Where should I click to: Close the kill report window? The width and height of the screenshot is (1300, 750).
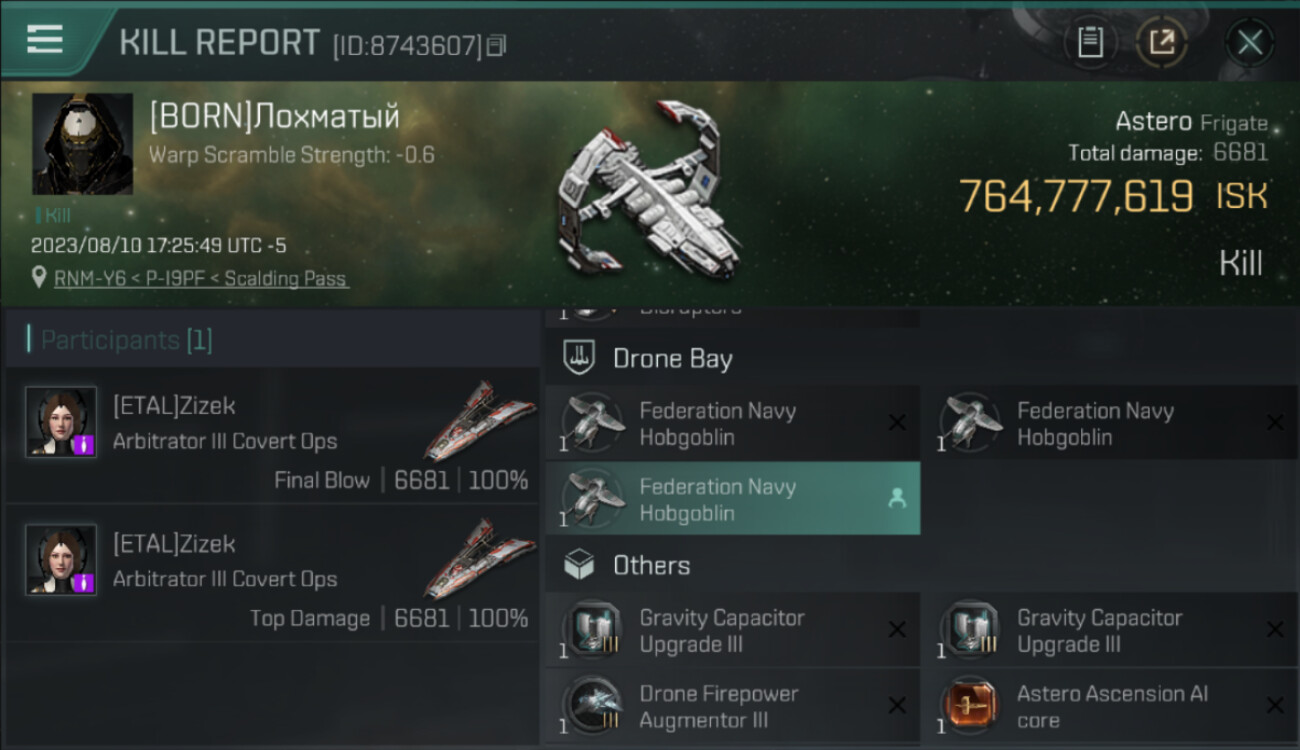[x=1249, y=42]
